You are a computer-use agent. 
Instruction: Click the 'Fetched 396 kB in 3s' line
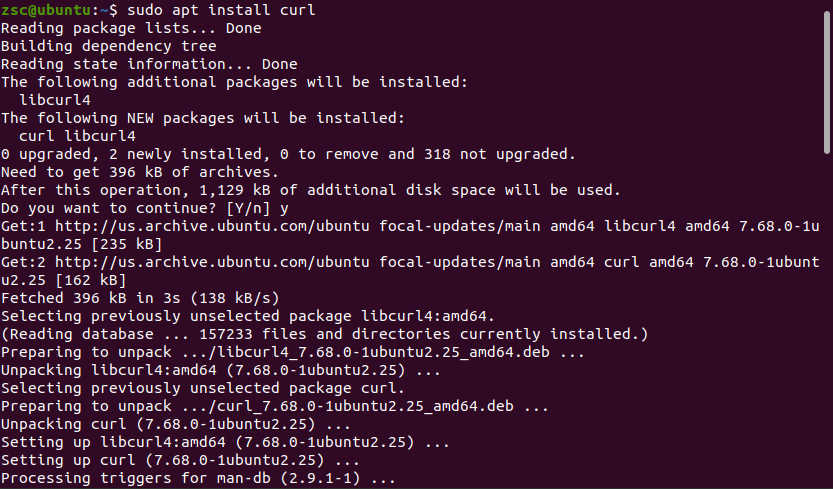140,298
